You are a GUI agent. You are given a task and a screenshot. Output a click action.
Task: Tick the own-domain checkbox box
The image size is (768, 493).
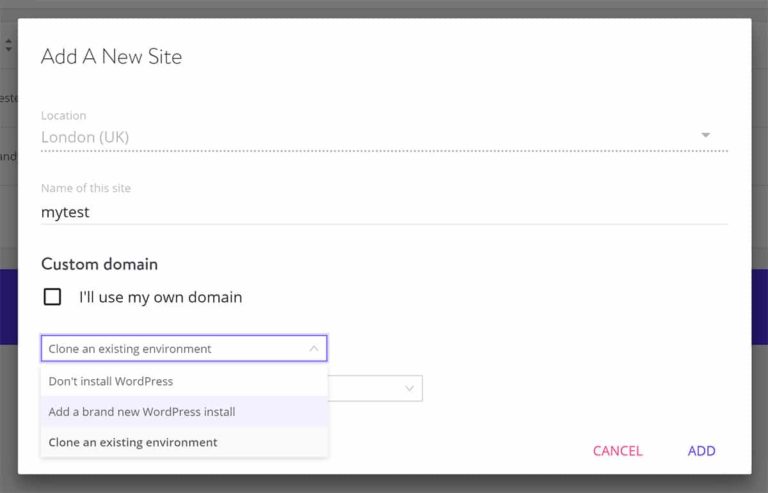53,297
